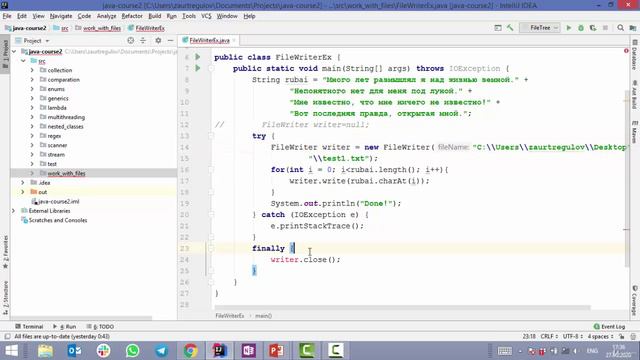Expand the collection folder

point(32,70)
